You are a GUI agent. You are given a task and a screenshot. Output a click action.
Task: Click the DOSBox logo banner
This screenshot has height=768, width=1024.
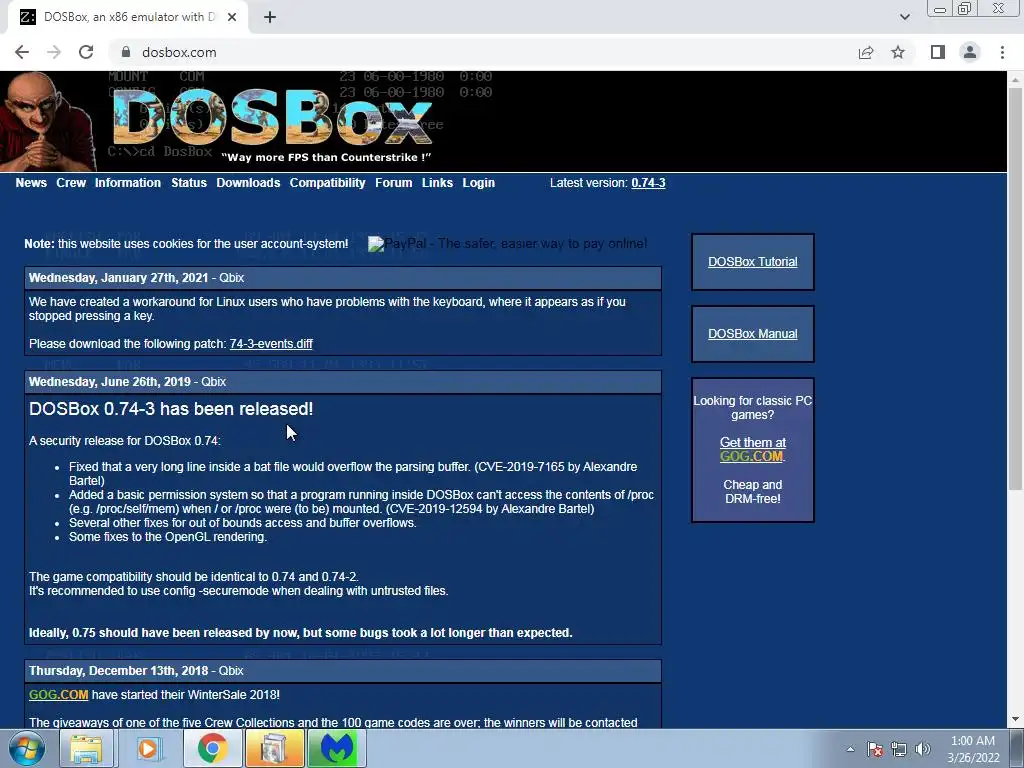273,118
